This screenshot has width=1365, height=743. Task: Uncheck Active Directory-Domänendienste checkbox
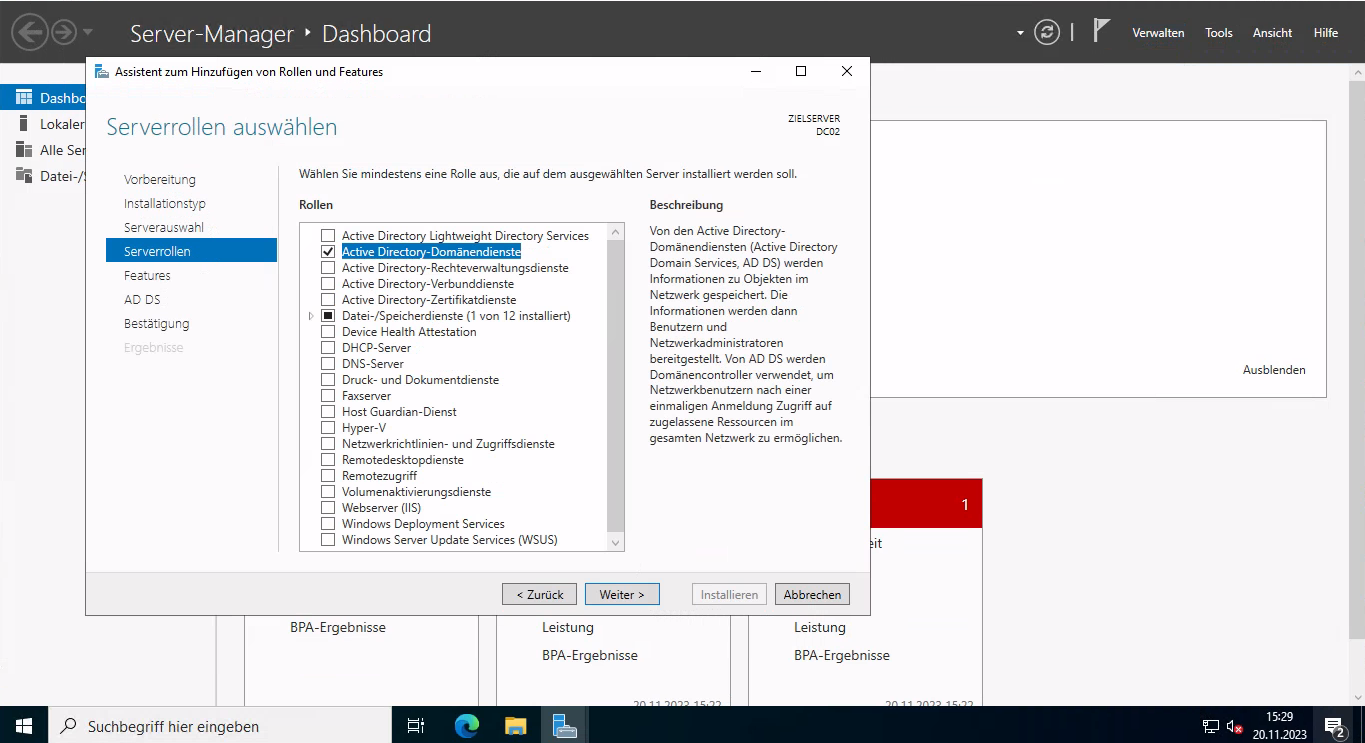pyautogui.click(x=328, y=252)
